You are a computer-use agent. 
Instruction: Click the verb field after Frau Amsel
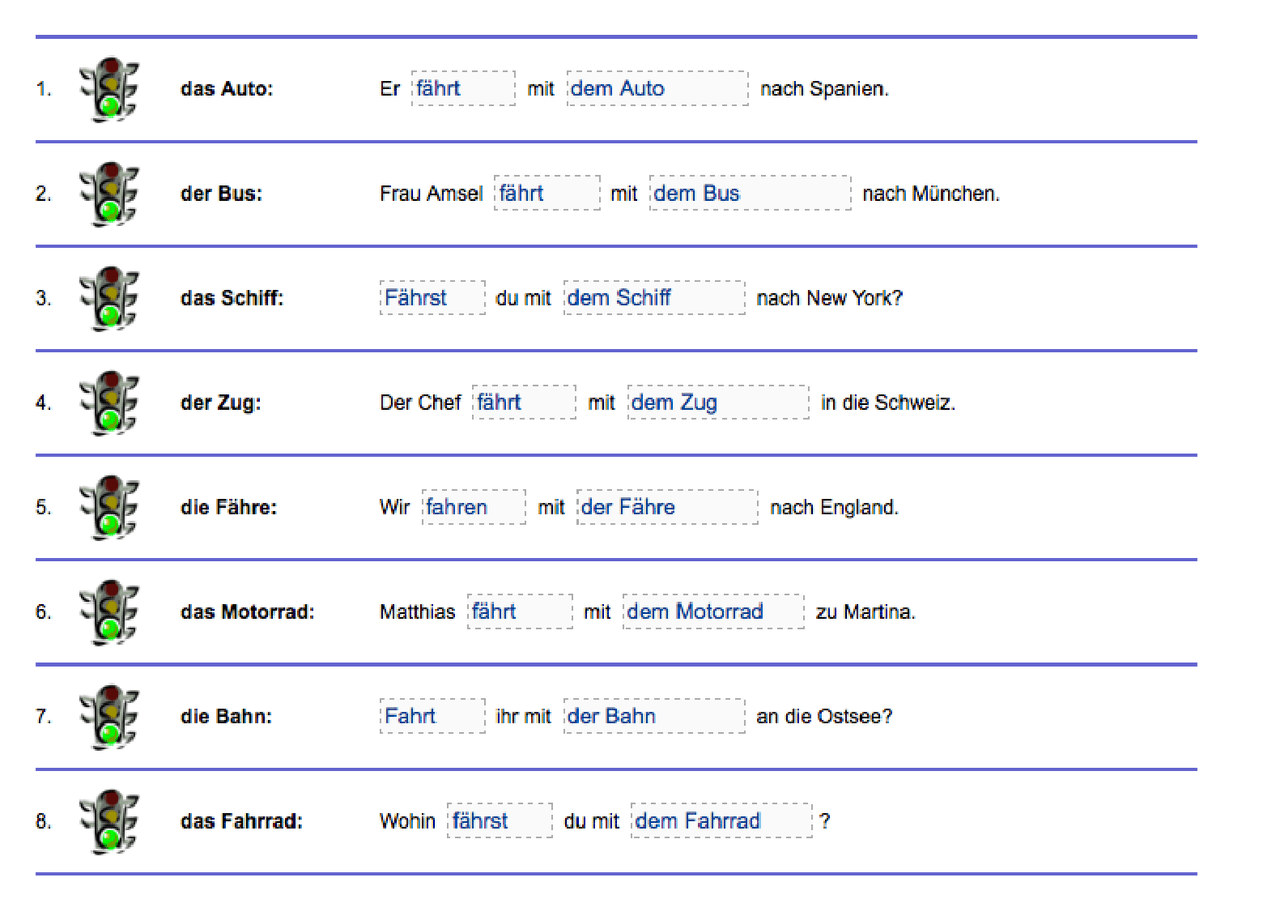pos(548,193)
